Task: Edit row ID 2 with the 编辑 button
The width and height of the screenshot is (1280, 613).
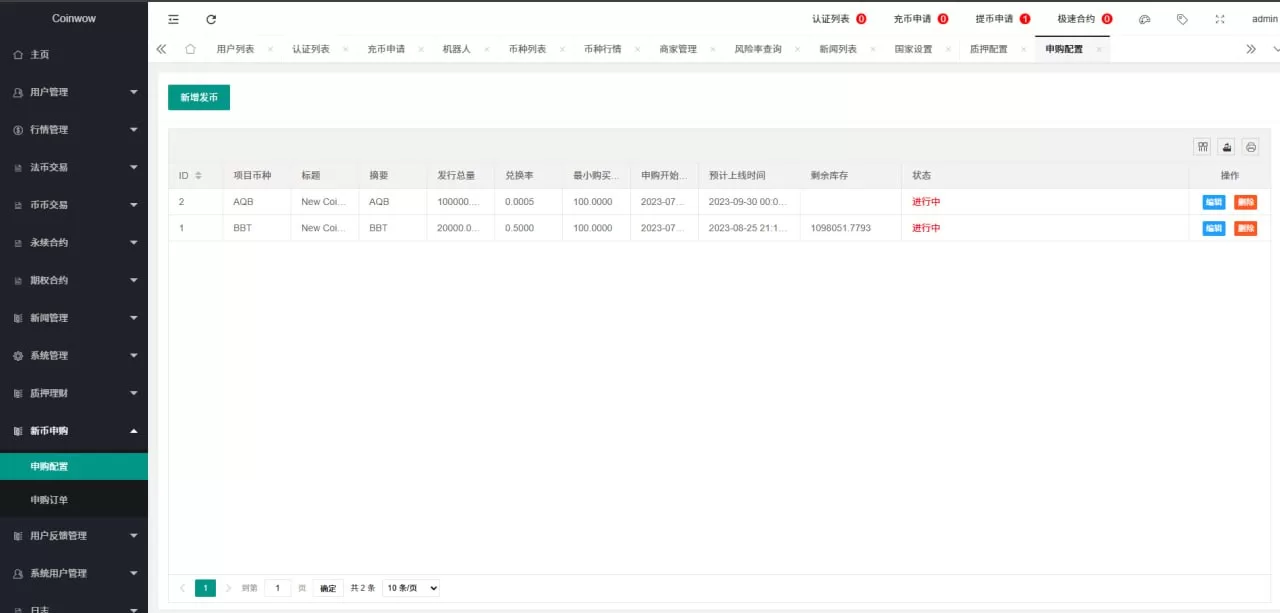Action: pyautogui.click(x=1213, y=201)
